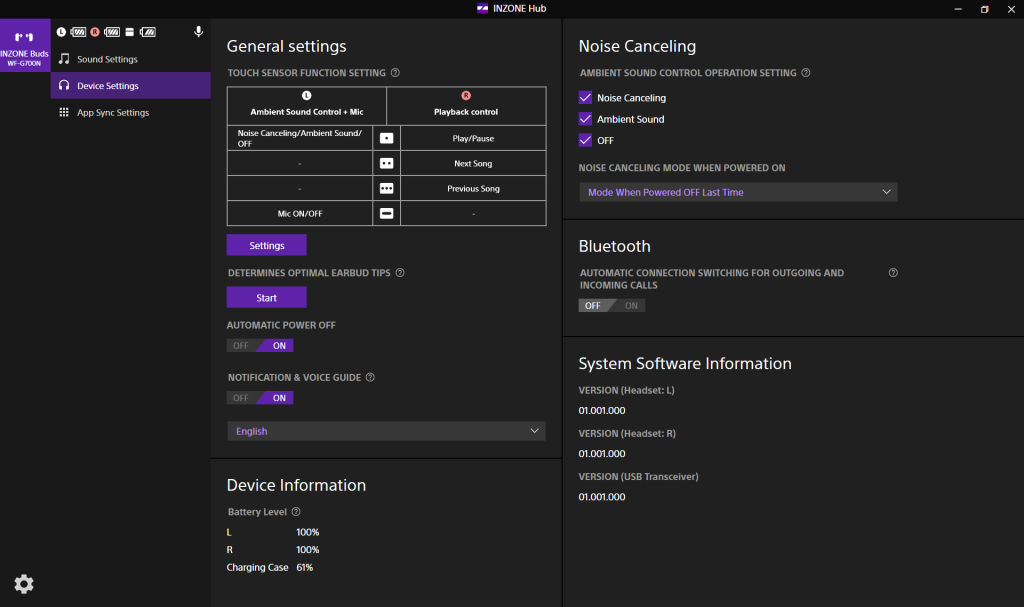Click the "System Software Information" heading
This screenshot has width=1024, height=607.
(685, 363)
